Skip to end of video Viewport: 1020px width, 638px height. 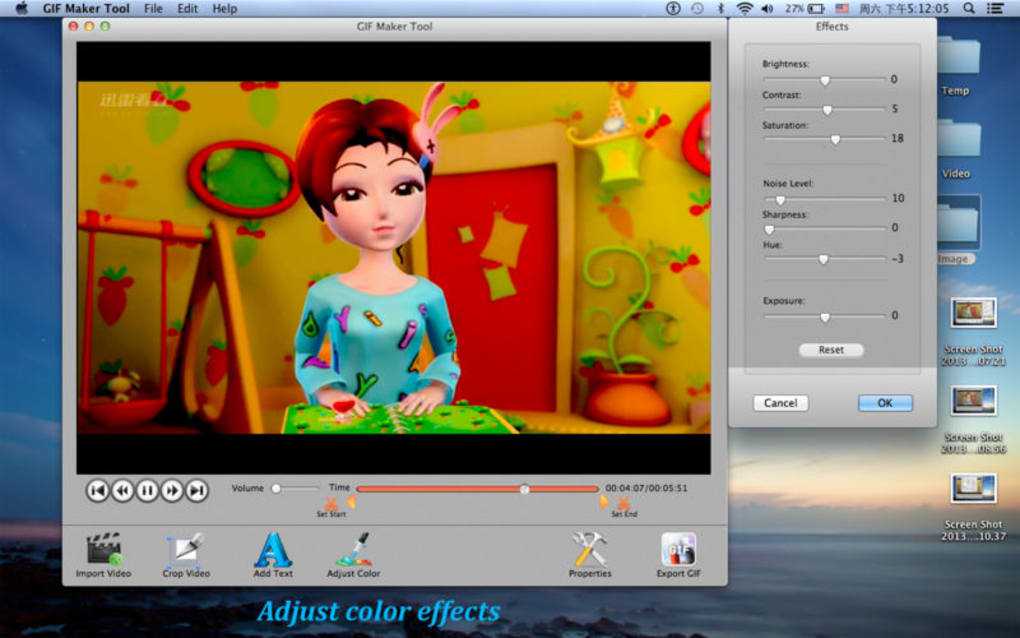click(x=196, y=490)
